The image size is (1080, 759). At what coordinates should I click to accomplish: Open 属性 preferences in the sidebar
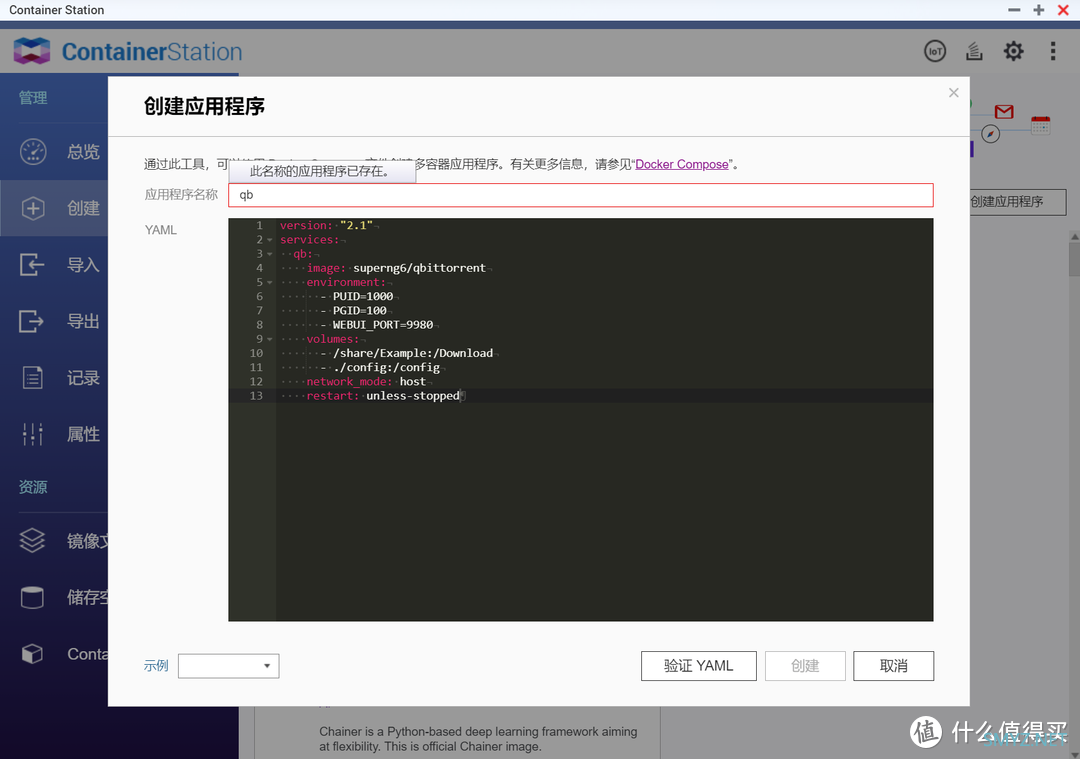coord(54,434)
